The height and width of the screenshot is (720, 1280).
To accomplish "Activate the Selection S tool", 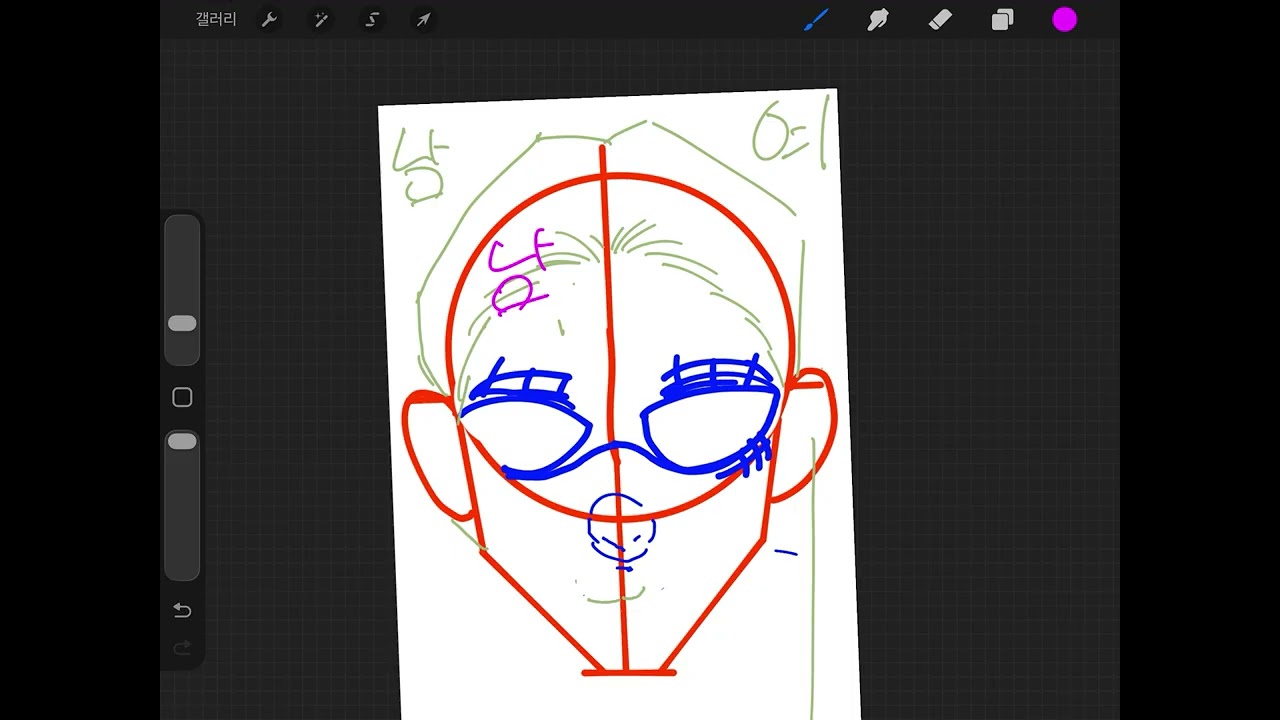I will pyautogui.click(x=372, y=20).
